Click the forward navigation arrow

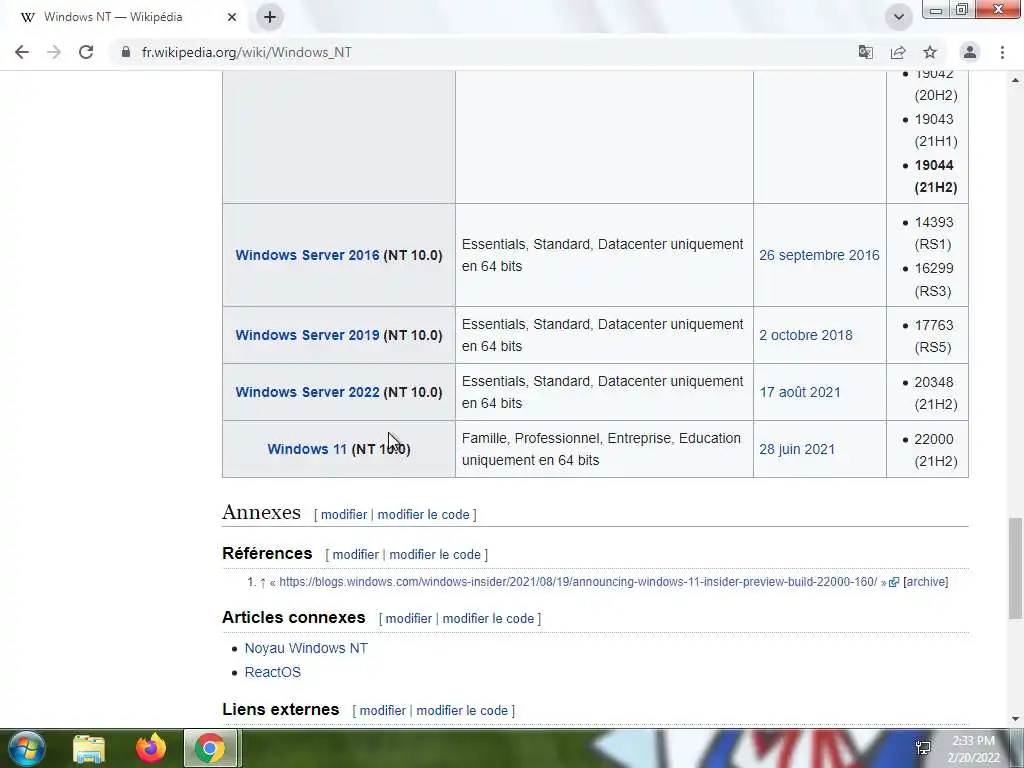point(54,52)
